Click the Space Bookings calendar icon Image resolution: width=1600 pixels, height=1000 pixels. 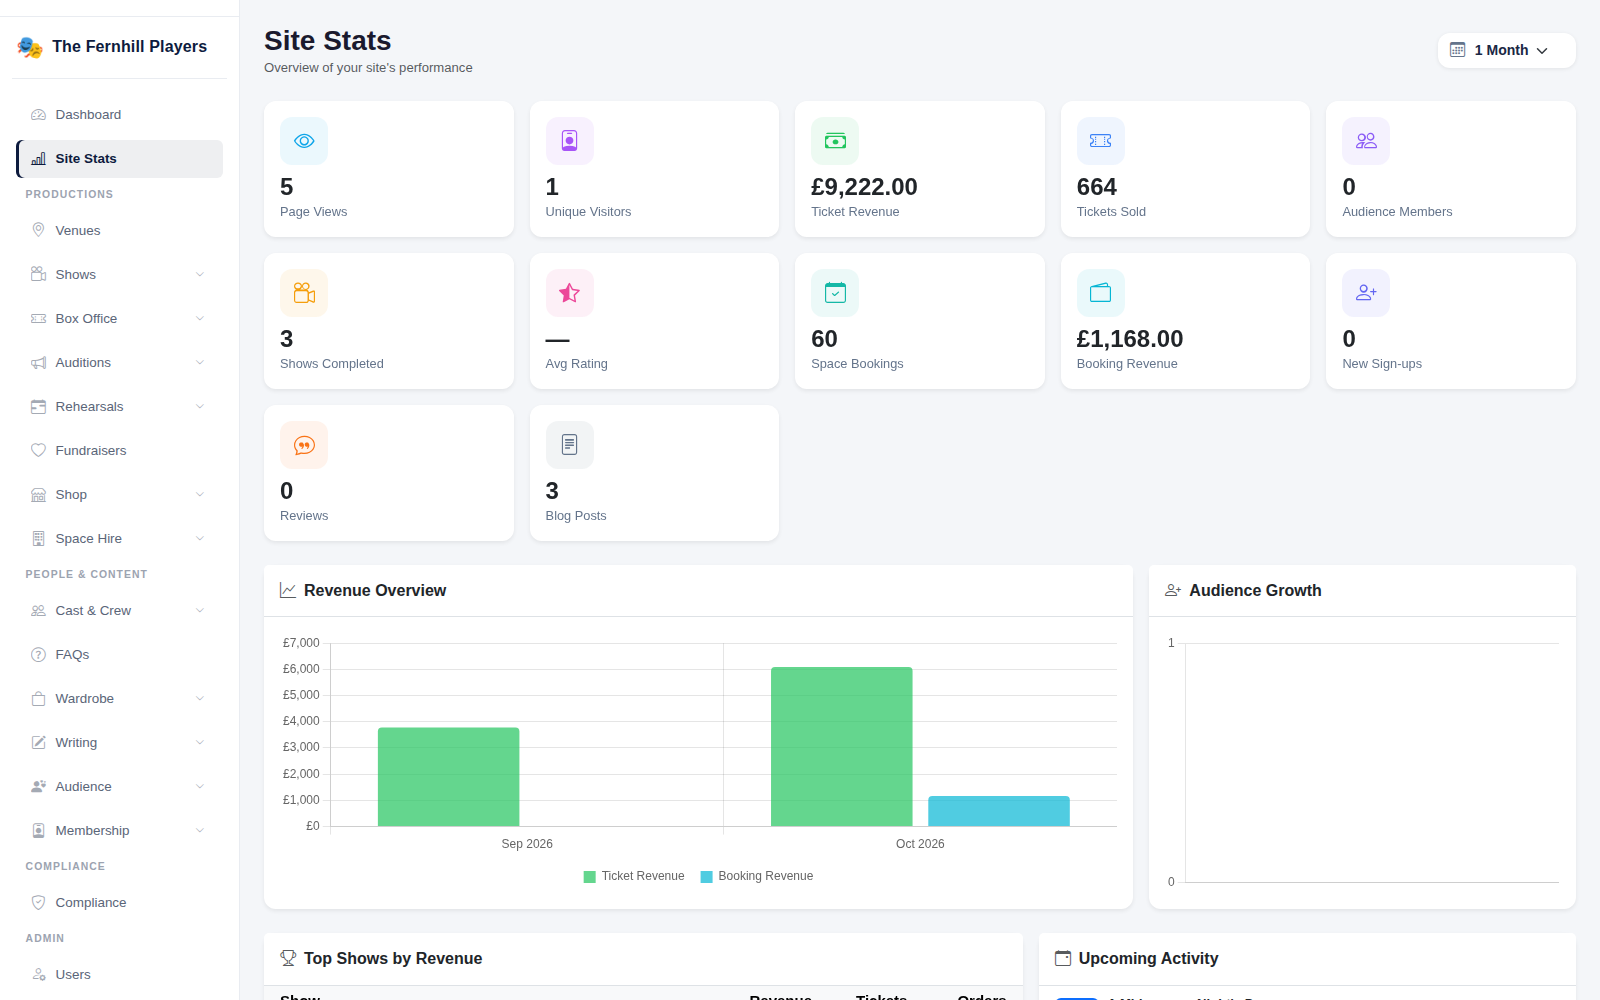click(835, 293)
